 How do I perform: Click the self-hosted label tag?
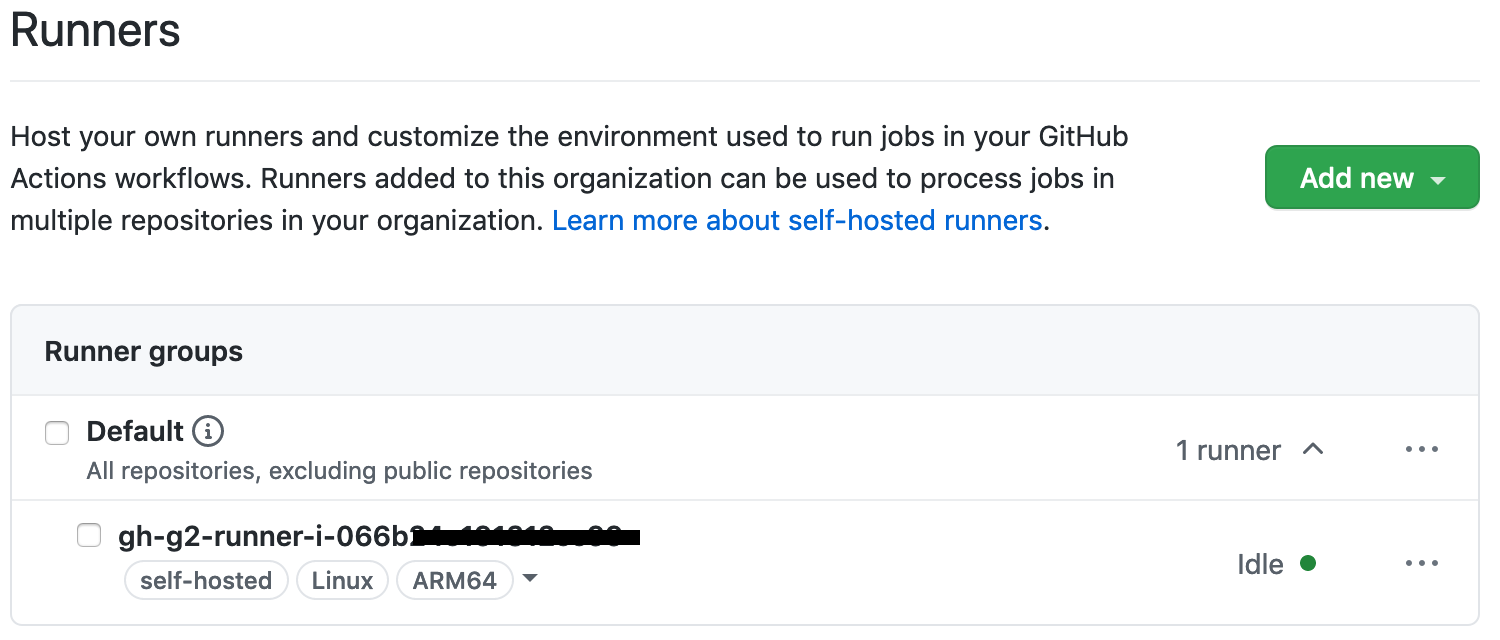pyautogui.click(x=206, y=581)
